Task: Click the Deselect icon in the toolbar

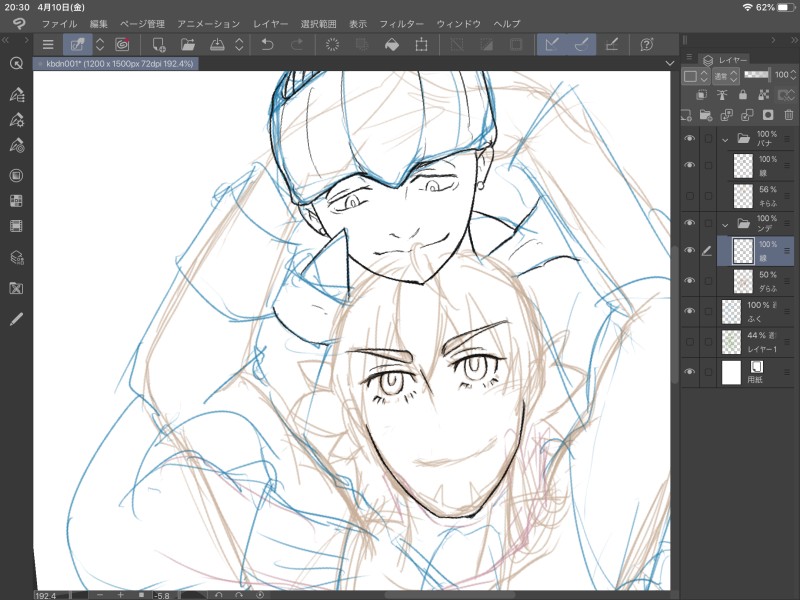Action: (x=457, y=45)
